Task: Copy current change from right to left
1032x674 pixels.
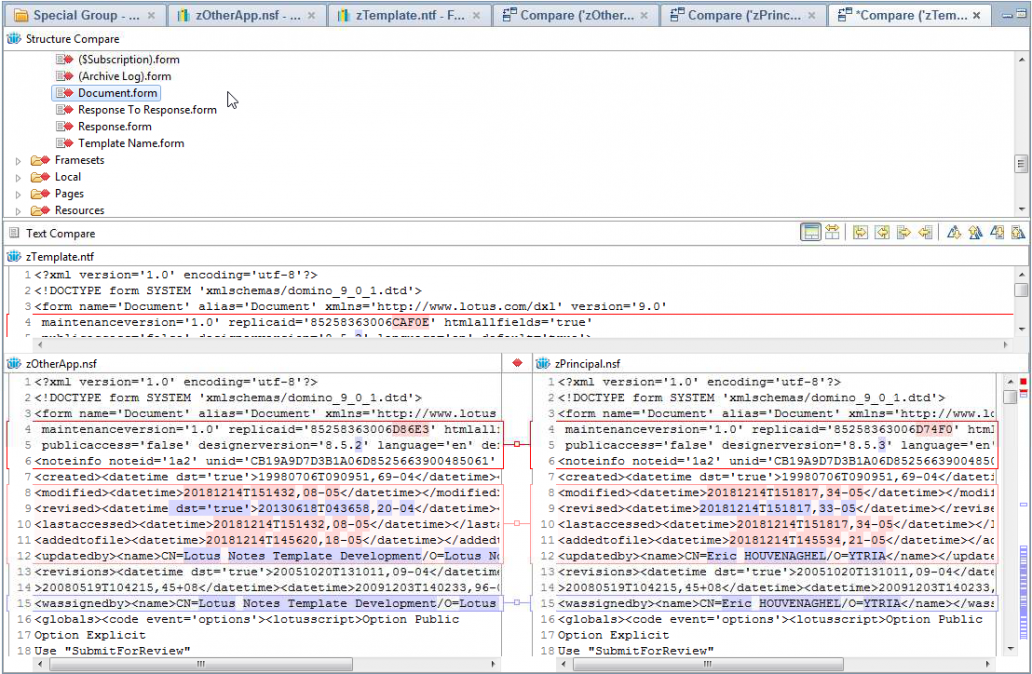Action: [x=925, y=232]
